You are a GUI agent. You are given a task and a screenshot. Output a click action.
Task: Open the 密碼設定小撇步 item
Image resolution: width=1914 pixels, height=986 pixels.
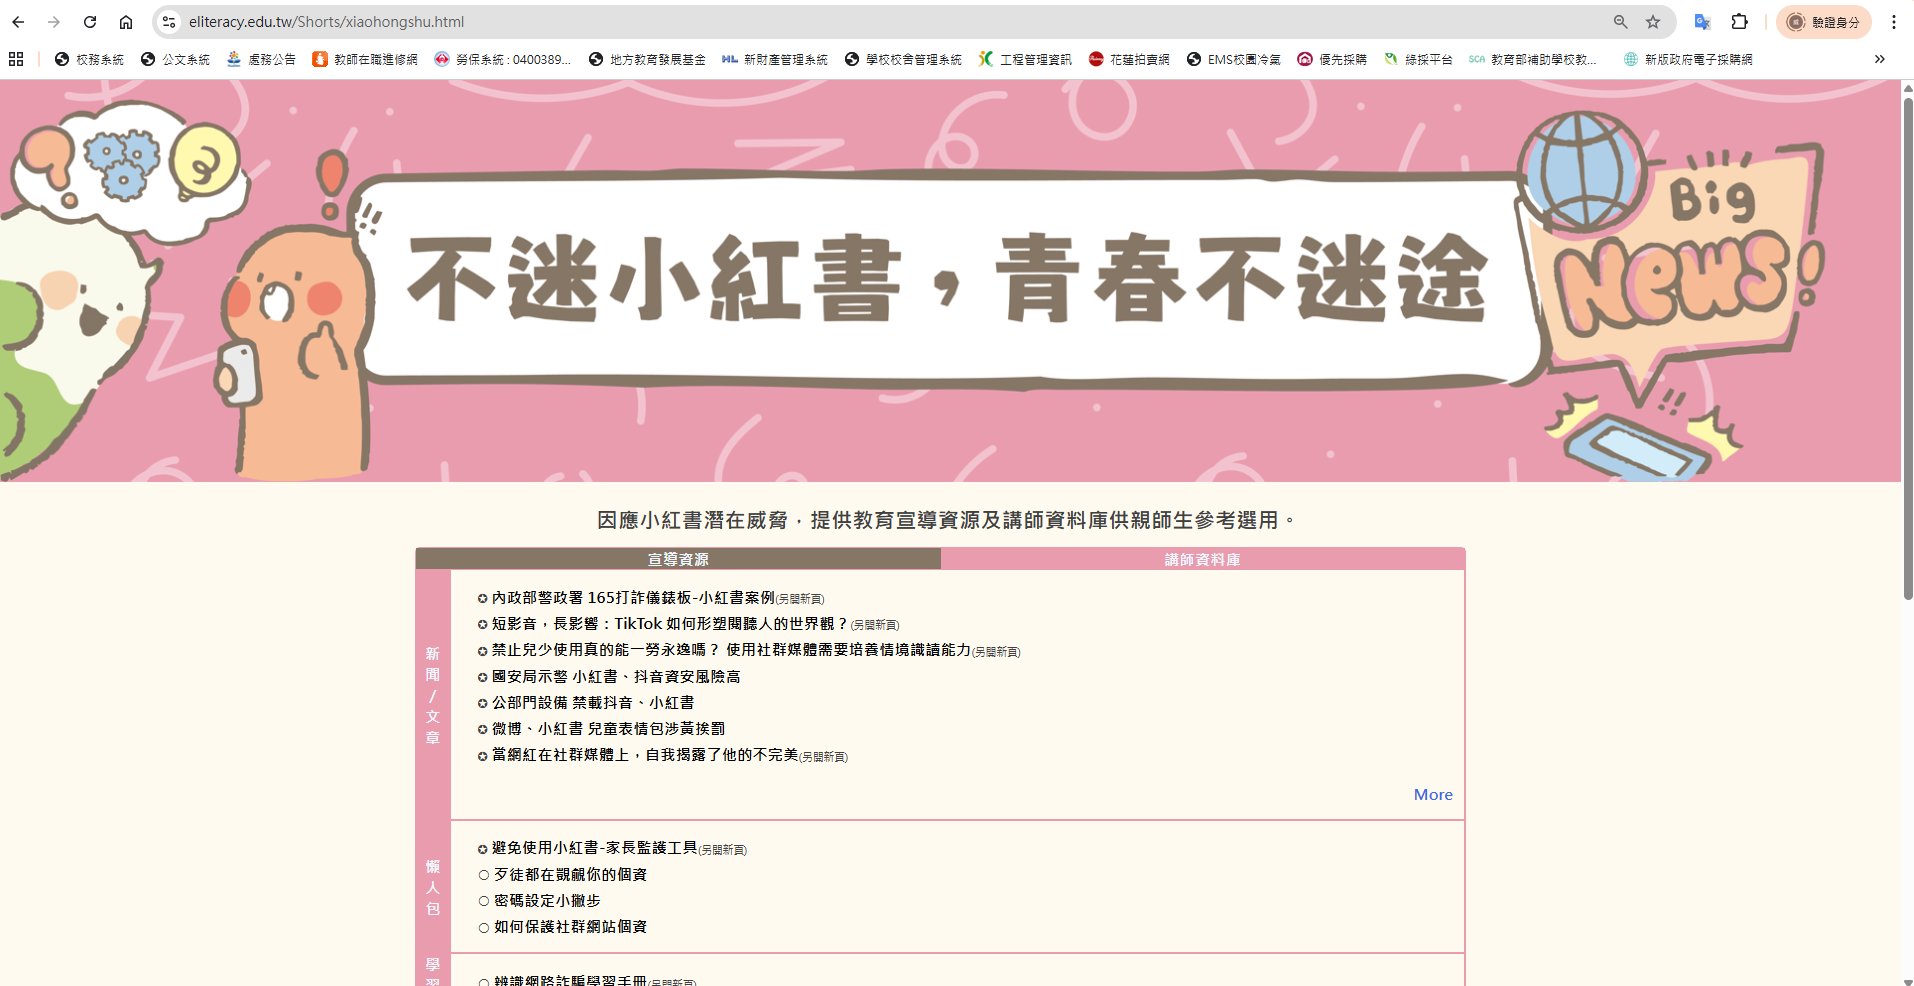pyautogui.click(x=546, y=901)
